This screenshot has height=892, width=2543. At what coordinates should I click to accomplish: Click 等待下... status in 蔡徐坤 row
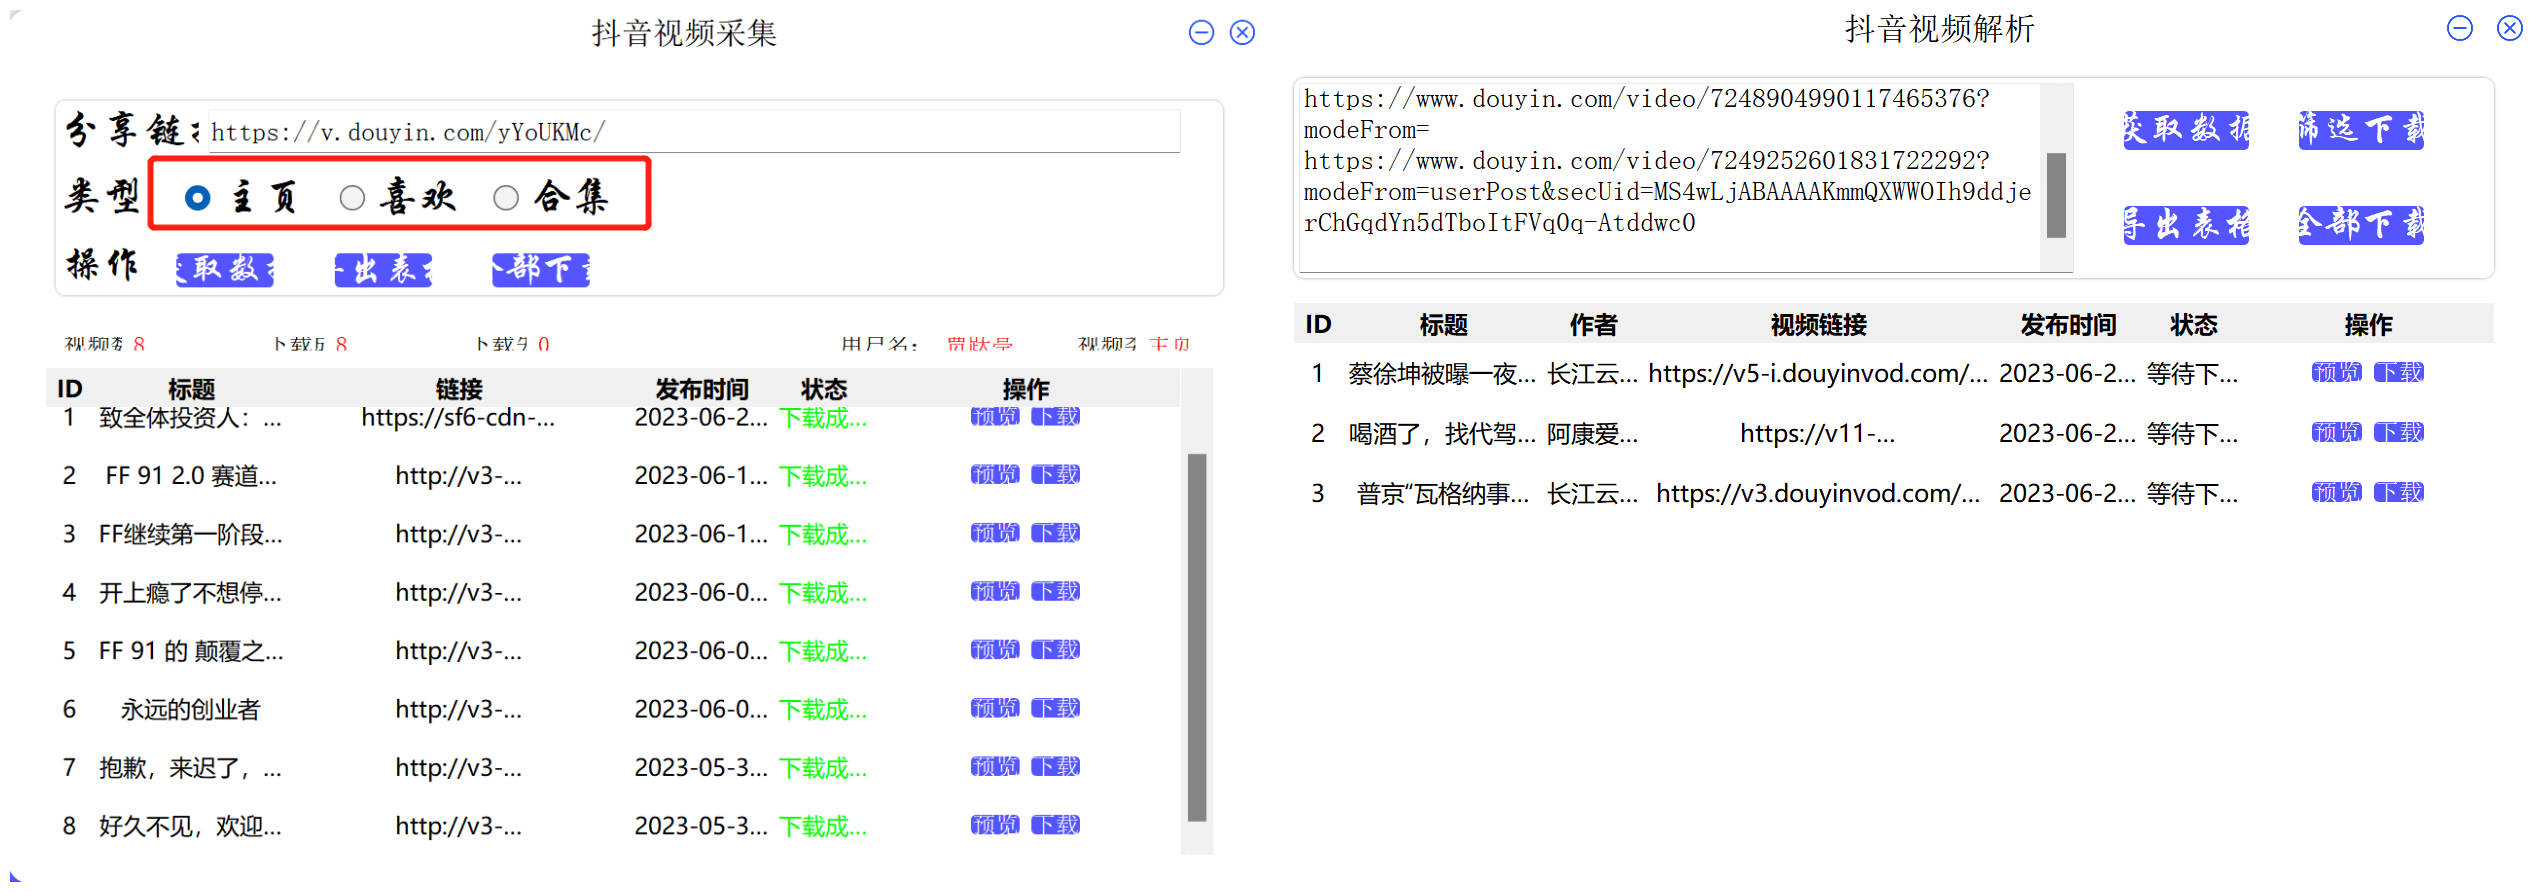tap(2192, 374)
